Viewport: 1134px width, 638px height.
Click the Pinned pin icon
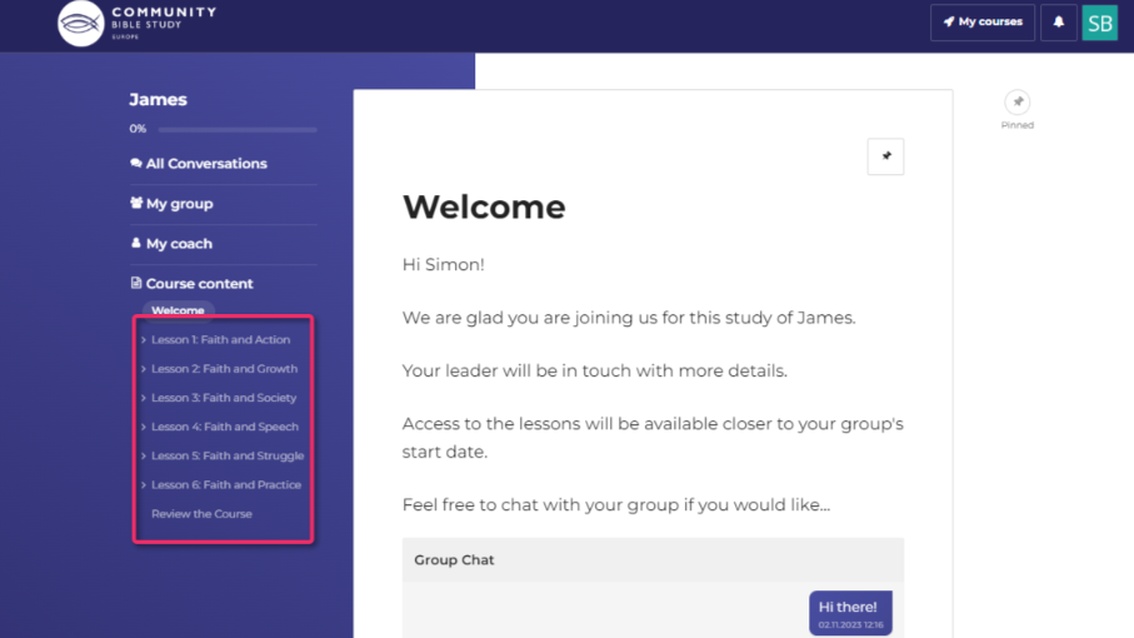1017,102
